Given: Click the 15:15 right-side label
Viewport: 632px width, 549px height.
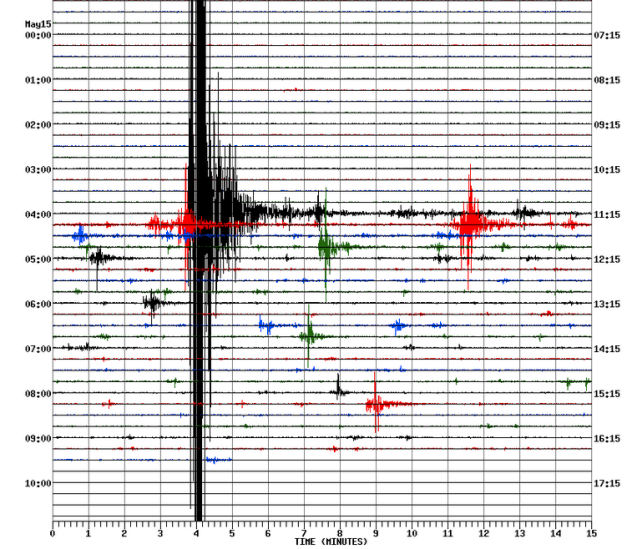Looking at the screenshot, I should pyautogui.click(x=607, y=393).
